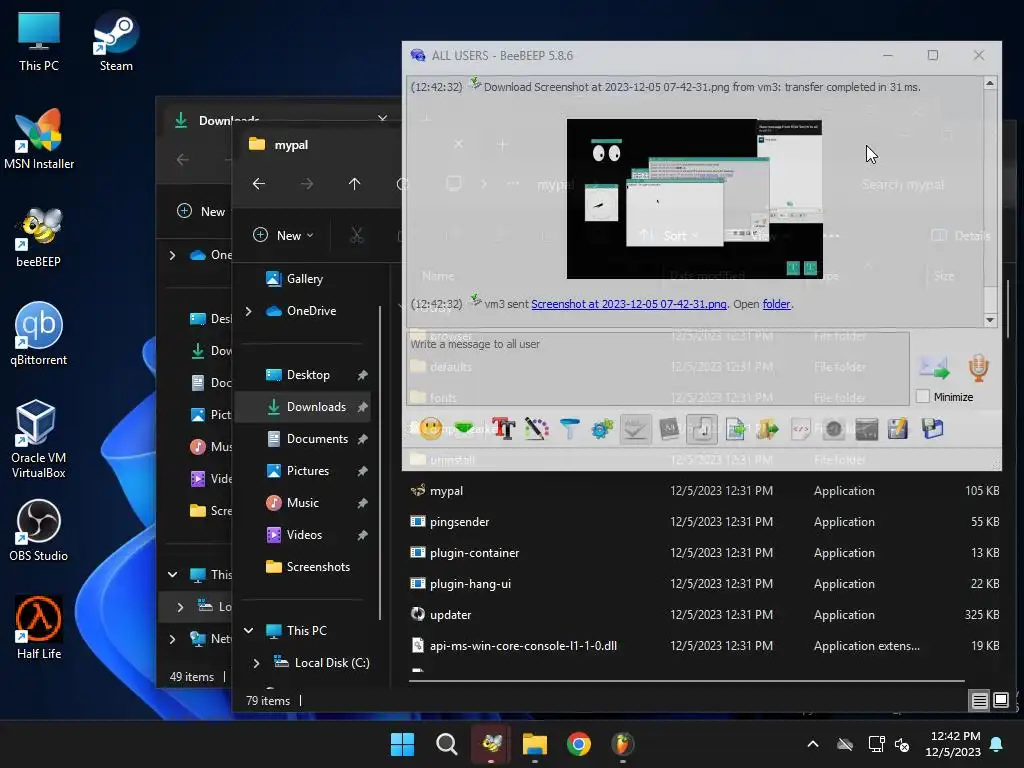Screen dimensions: 1024x768
Task: Select Documents in mypal navigation pane
Action: pos(303,439)
